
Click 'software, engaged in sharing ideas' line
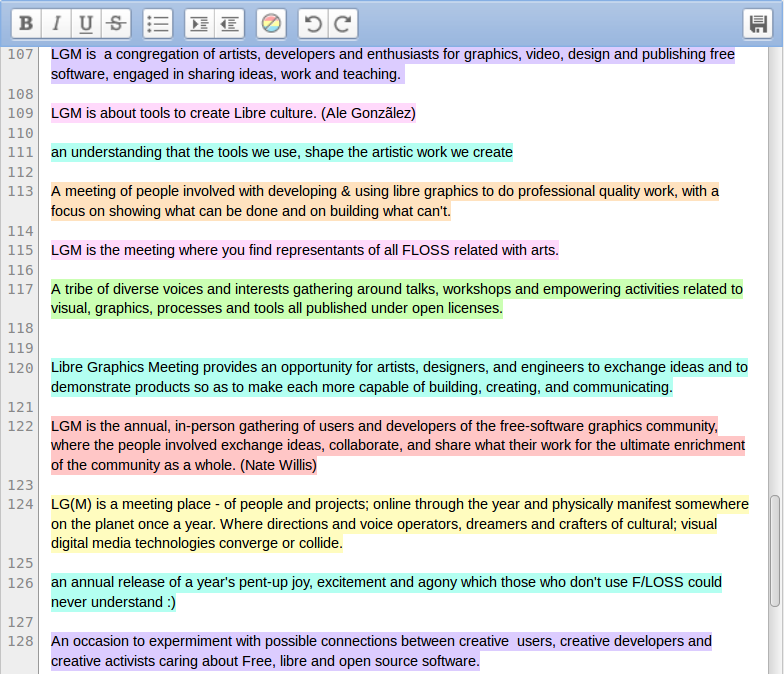226,74
